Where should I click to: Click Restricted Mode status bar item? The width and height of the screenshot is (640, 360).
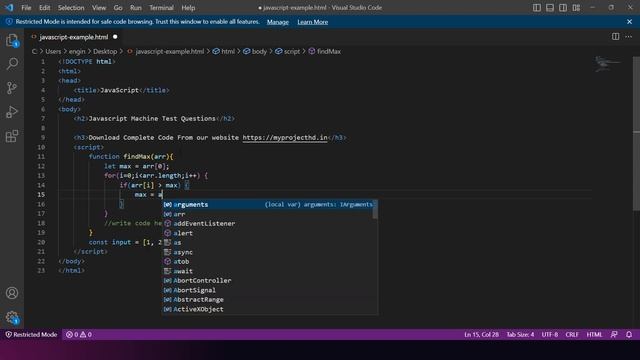tap(31, 335)
